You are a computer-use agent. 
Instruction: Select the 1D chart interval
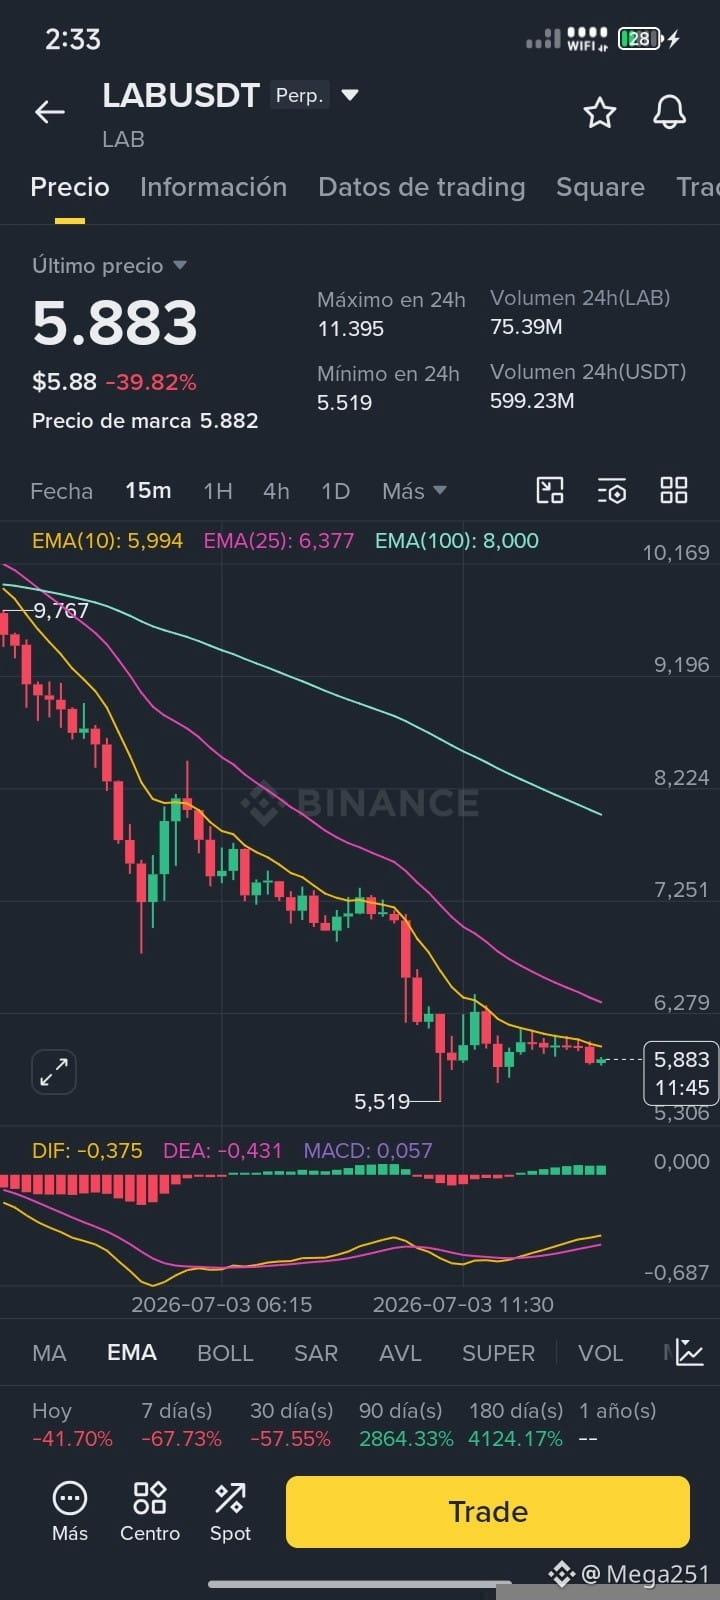click(335, 491)
